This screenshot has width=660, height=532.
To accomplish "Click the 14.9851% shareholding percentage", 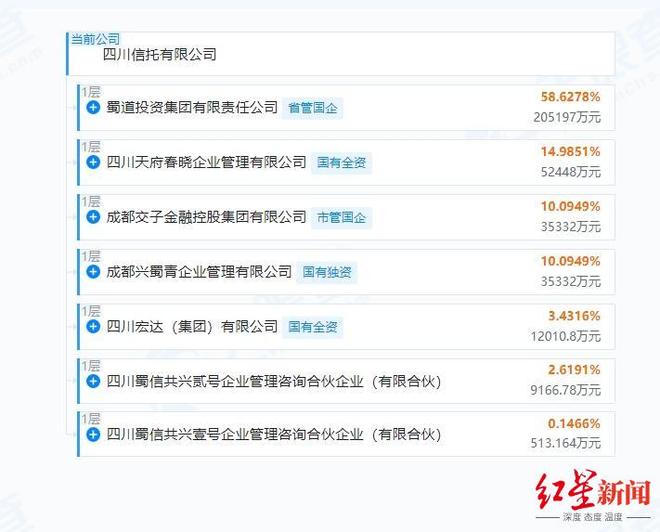I will click(x=570, y=152).
